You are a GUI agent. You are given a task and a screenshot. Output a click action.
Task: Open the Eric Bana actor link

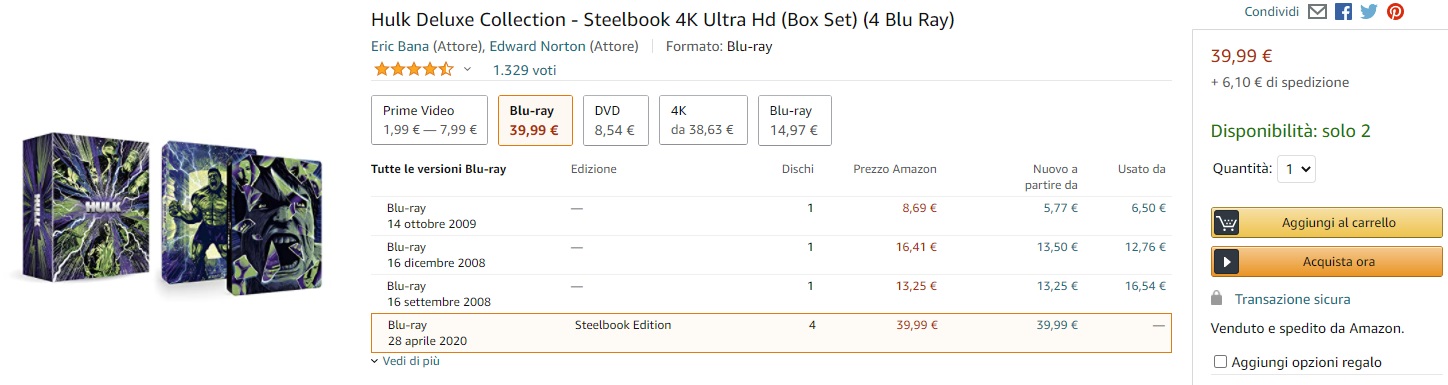point(400,46)
